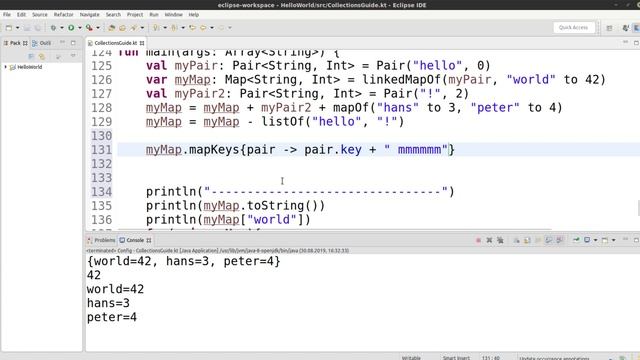Click line number 131 in the gutter

tap(101, 150)
